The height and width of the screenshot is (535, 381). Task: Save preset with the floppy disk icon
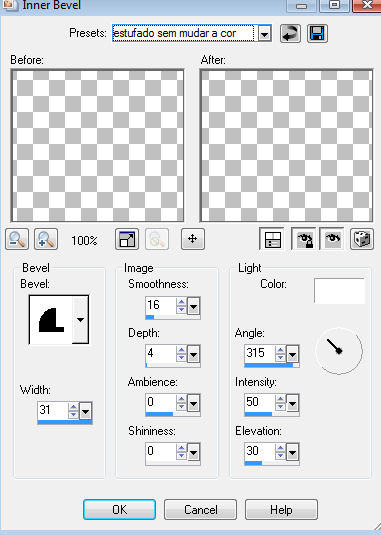coord(317,33)
